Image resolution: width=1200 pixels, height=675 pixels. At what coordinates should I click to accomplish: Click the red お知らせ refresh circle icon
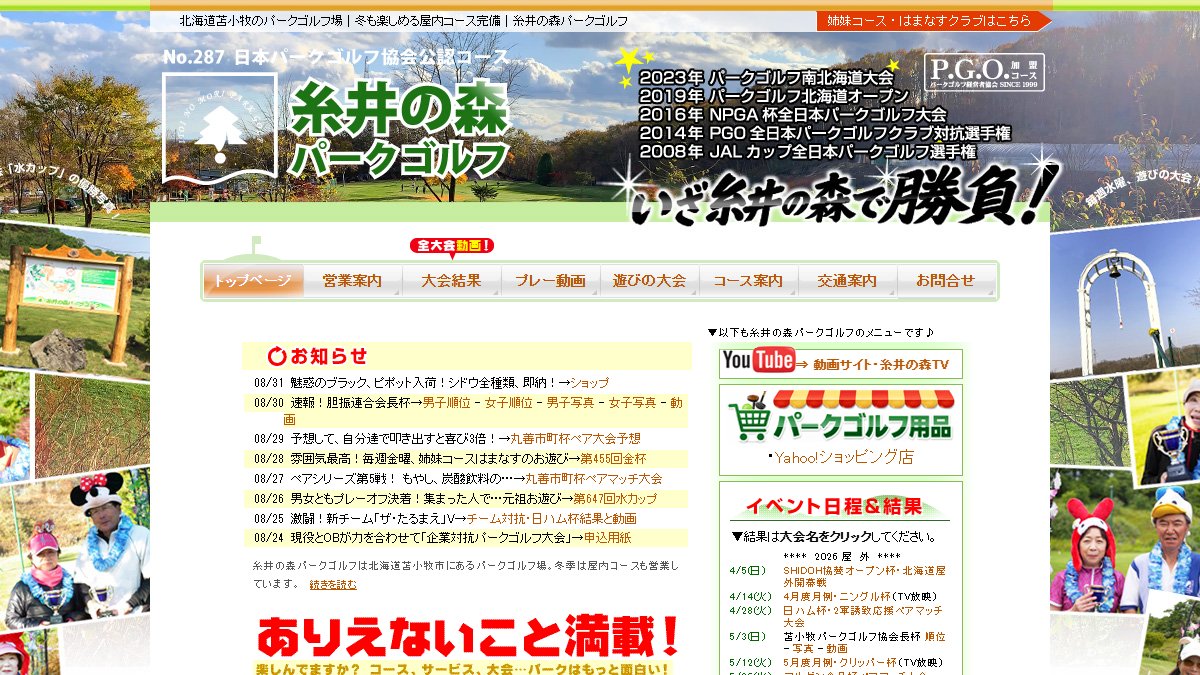277,355
